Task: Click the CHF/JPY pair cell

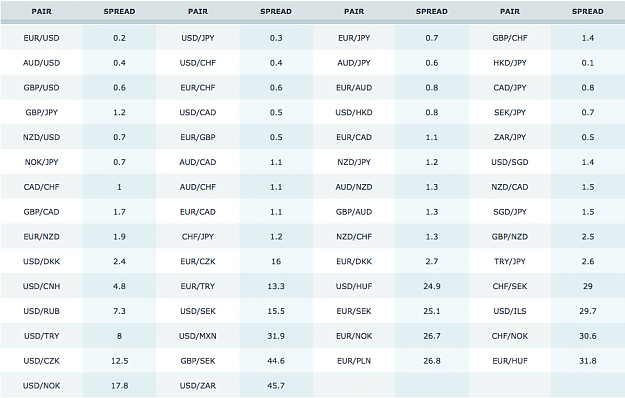Action: coord(198,237)
